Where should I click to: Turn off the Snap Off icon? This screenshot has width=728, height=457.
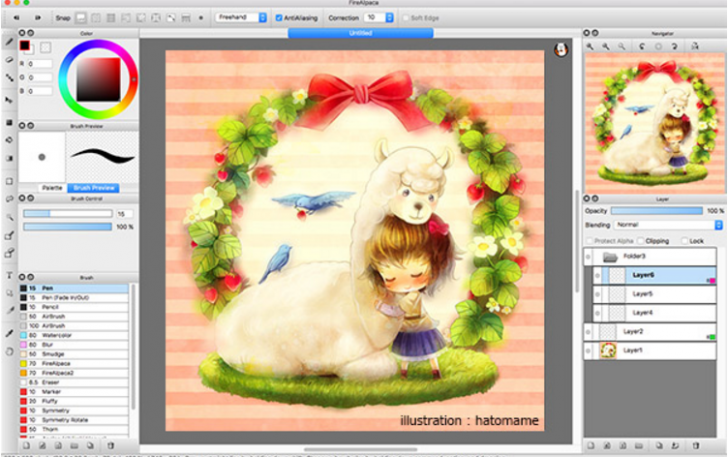tap(81, 18)
